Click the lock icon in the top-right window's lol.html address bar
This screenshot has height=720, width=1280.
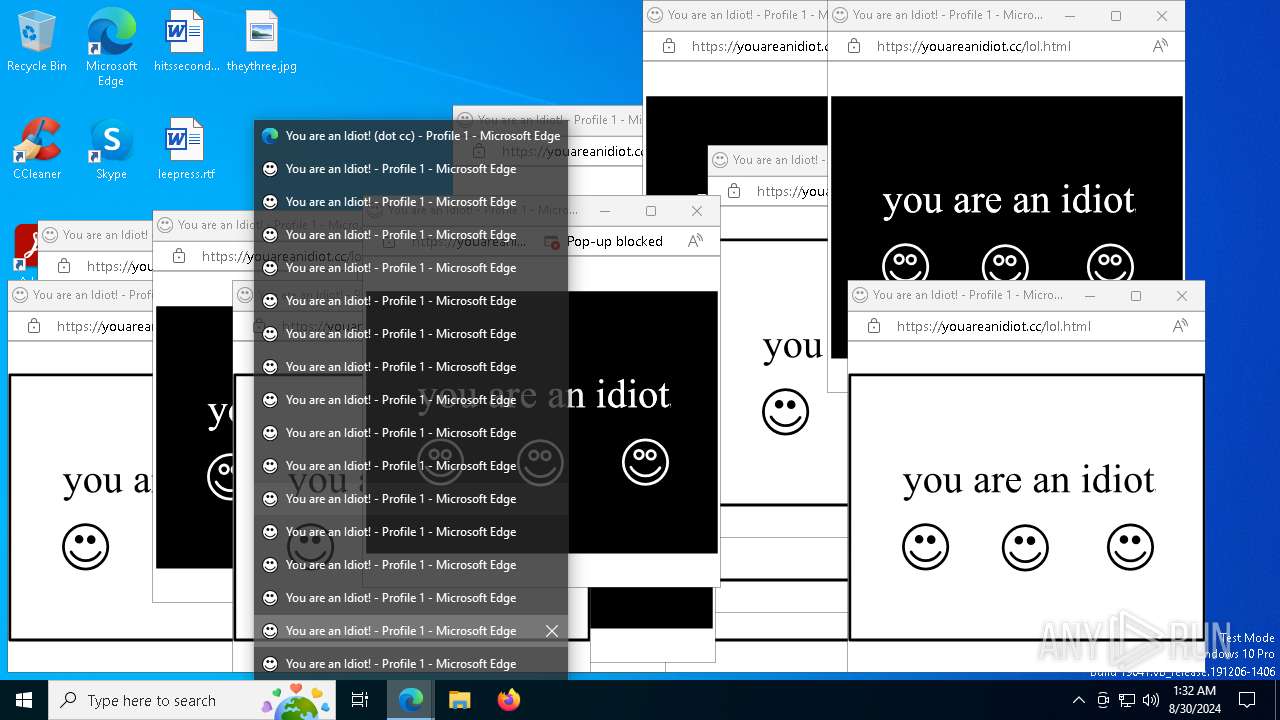[x=853, y=46]
